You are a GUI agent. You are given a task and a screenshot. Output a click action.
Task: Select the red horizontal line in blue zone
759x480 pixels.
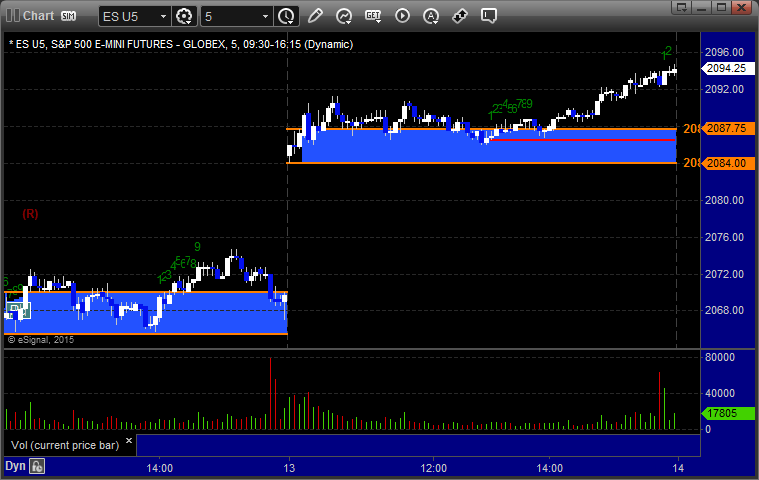coord(583,140)
